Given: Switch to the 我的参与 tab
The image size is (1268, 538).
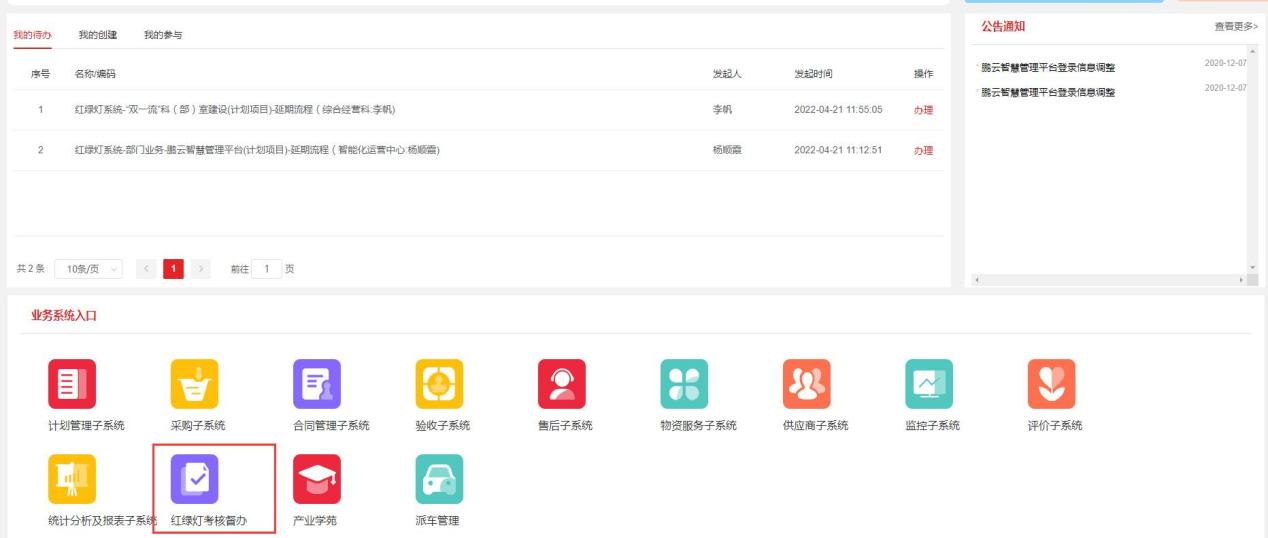Looking at the screenshot, I should 163,36.
